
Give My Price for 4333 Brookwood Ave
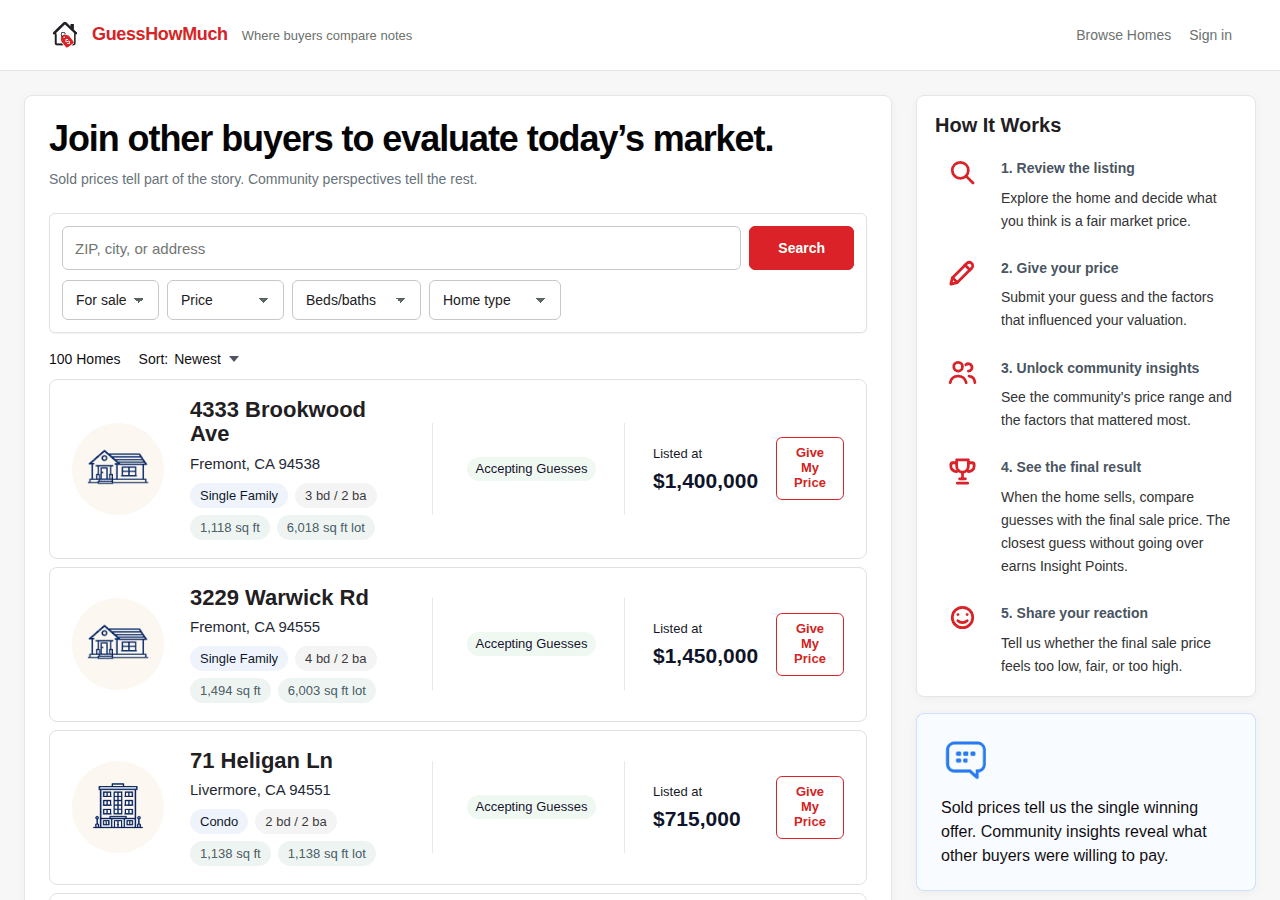point(810,468)
